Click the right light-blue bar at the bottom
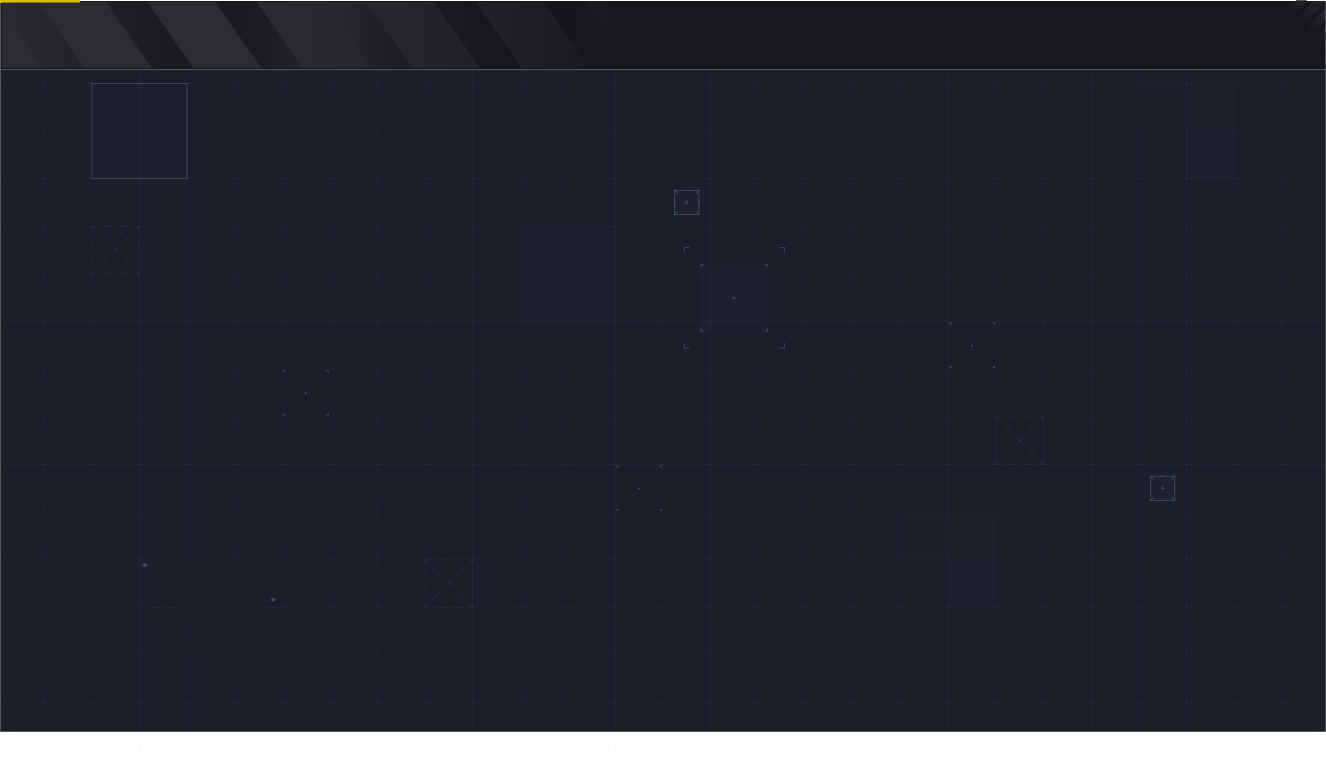This screenshot has height=770, width=1326. coord(1022,750)
